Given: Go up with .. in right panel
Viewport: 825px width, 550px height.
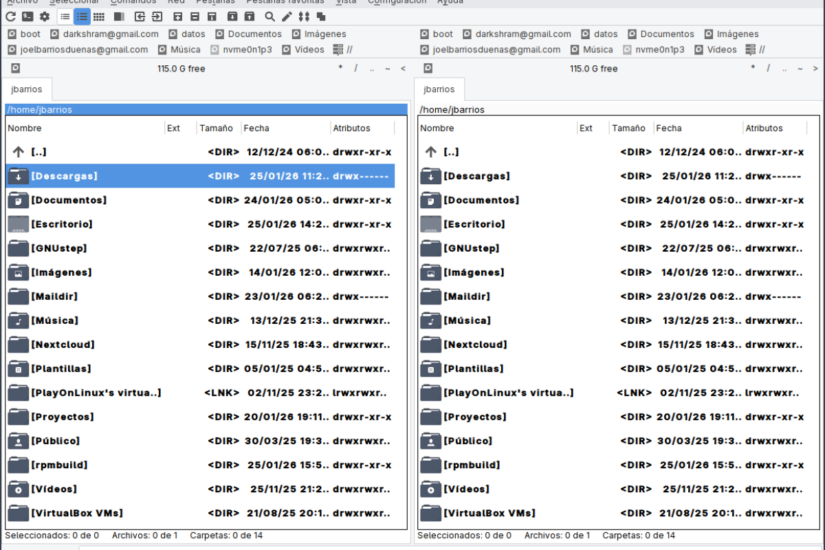Looking at the screenshot, I should click(784, 68).
